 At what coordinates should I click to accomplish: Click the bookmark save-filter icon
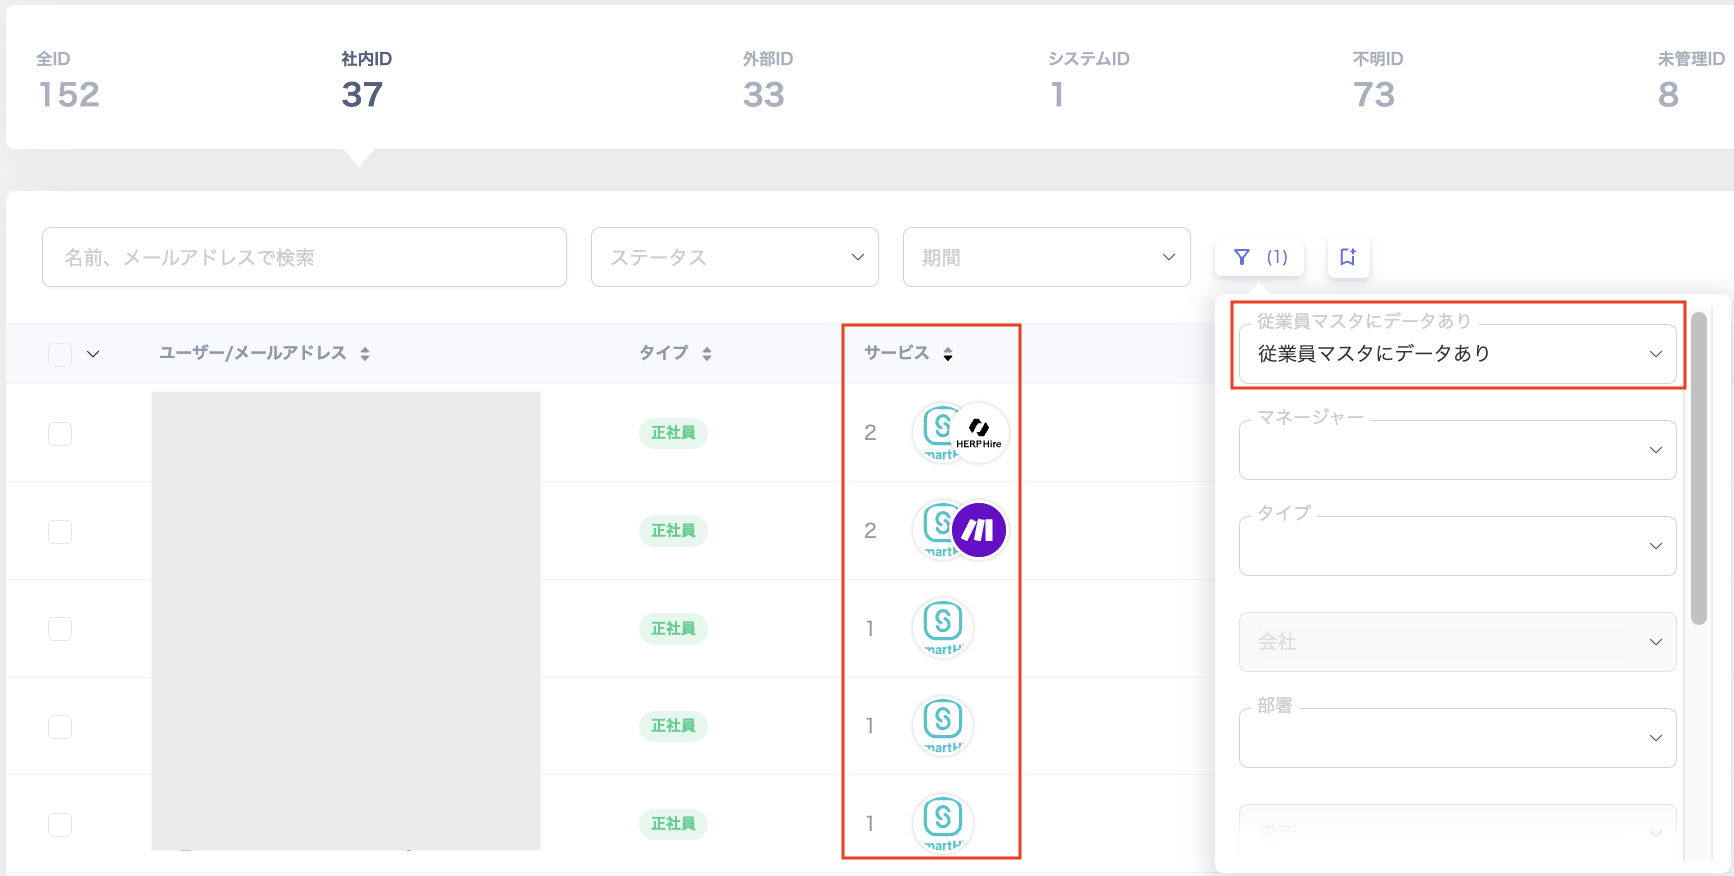pyautogui.click(x=1348, y=257)
